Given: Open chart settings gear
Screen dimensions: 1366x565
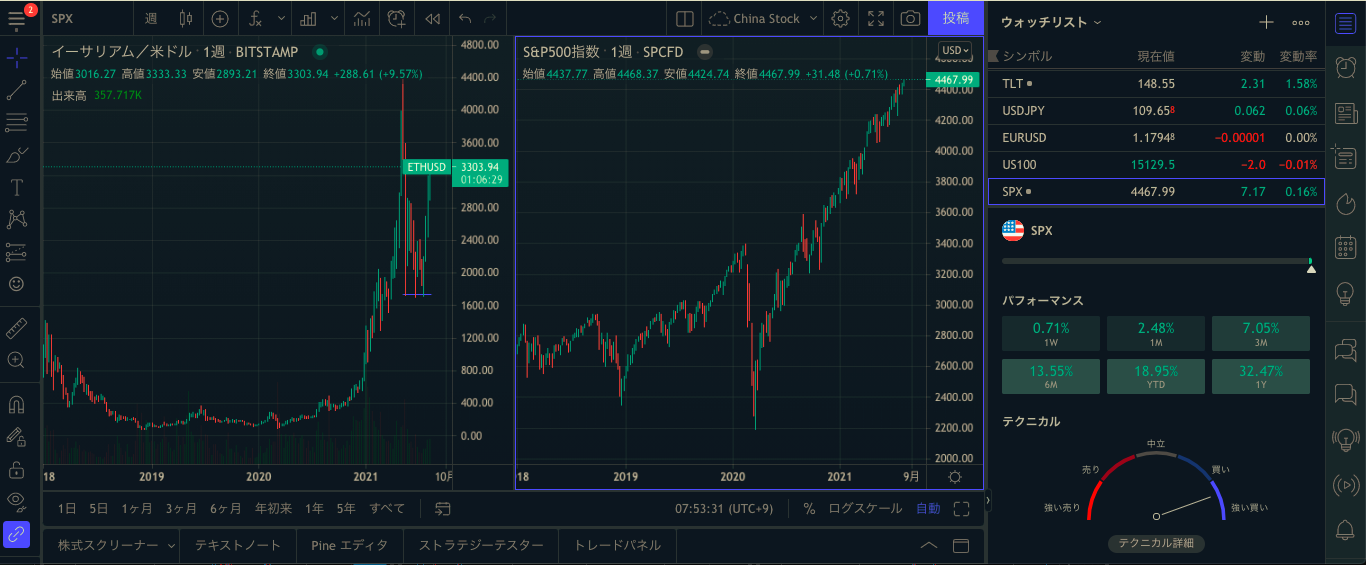Looking at the screenshot, I should 841,18.
